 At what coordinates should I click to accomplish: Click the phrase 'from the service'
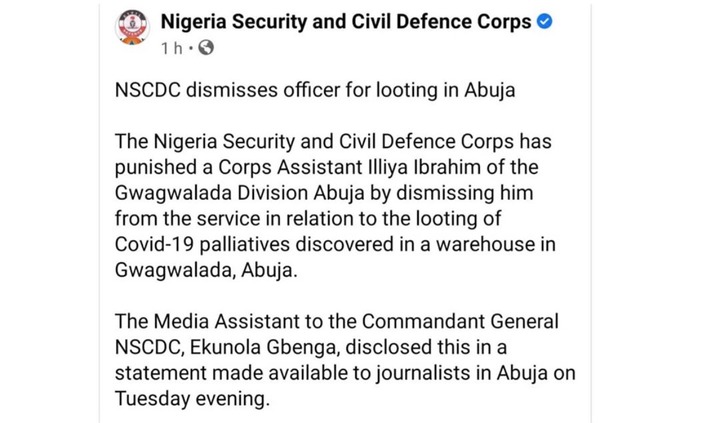[187, 219]
